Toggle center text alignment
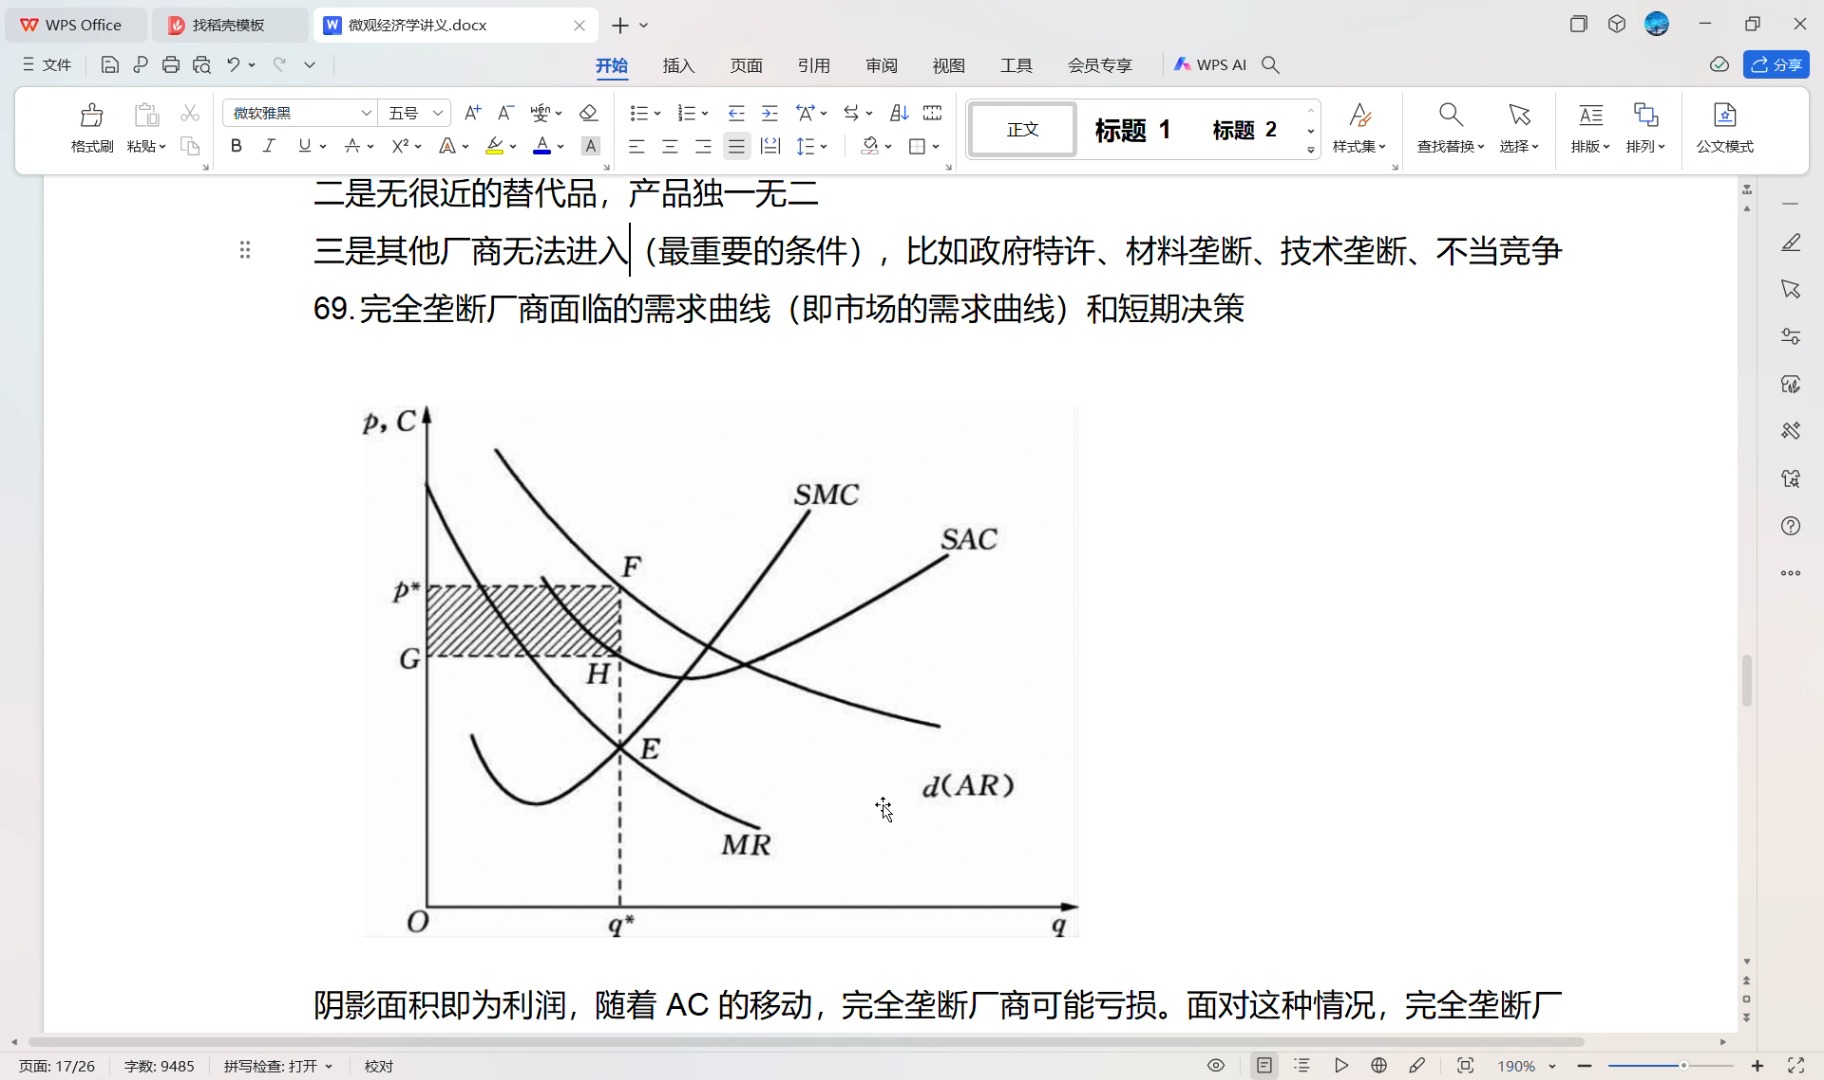The height and width of the screenshot is (1080, 1824). pos(669,146)
